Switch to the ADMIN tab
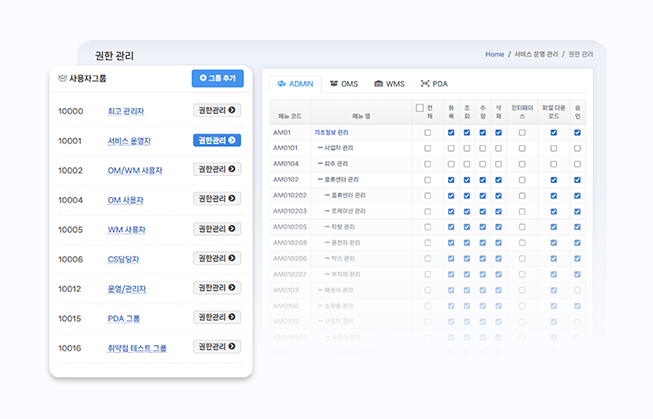653x419 pixels. (295, 84)
